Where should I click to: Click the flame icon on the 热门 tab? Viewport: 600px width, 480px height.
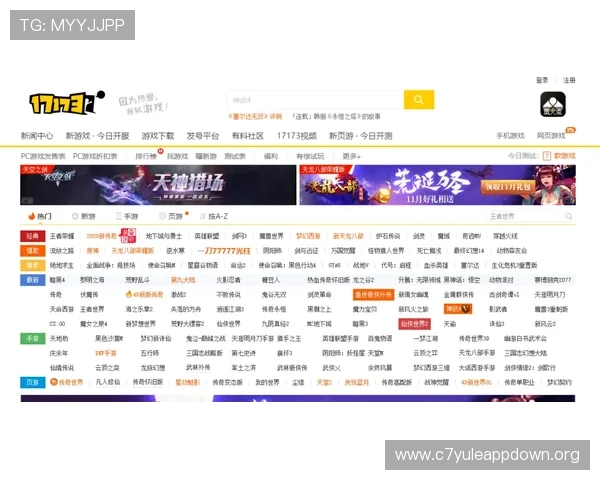point(32,216)
